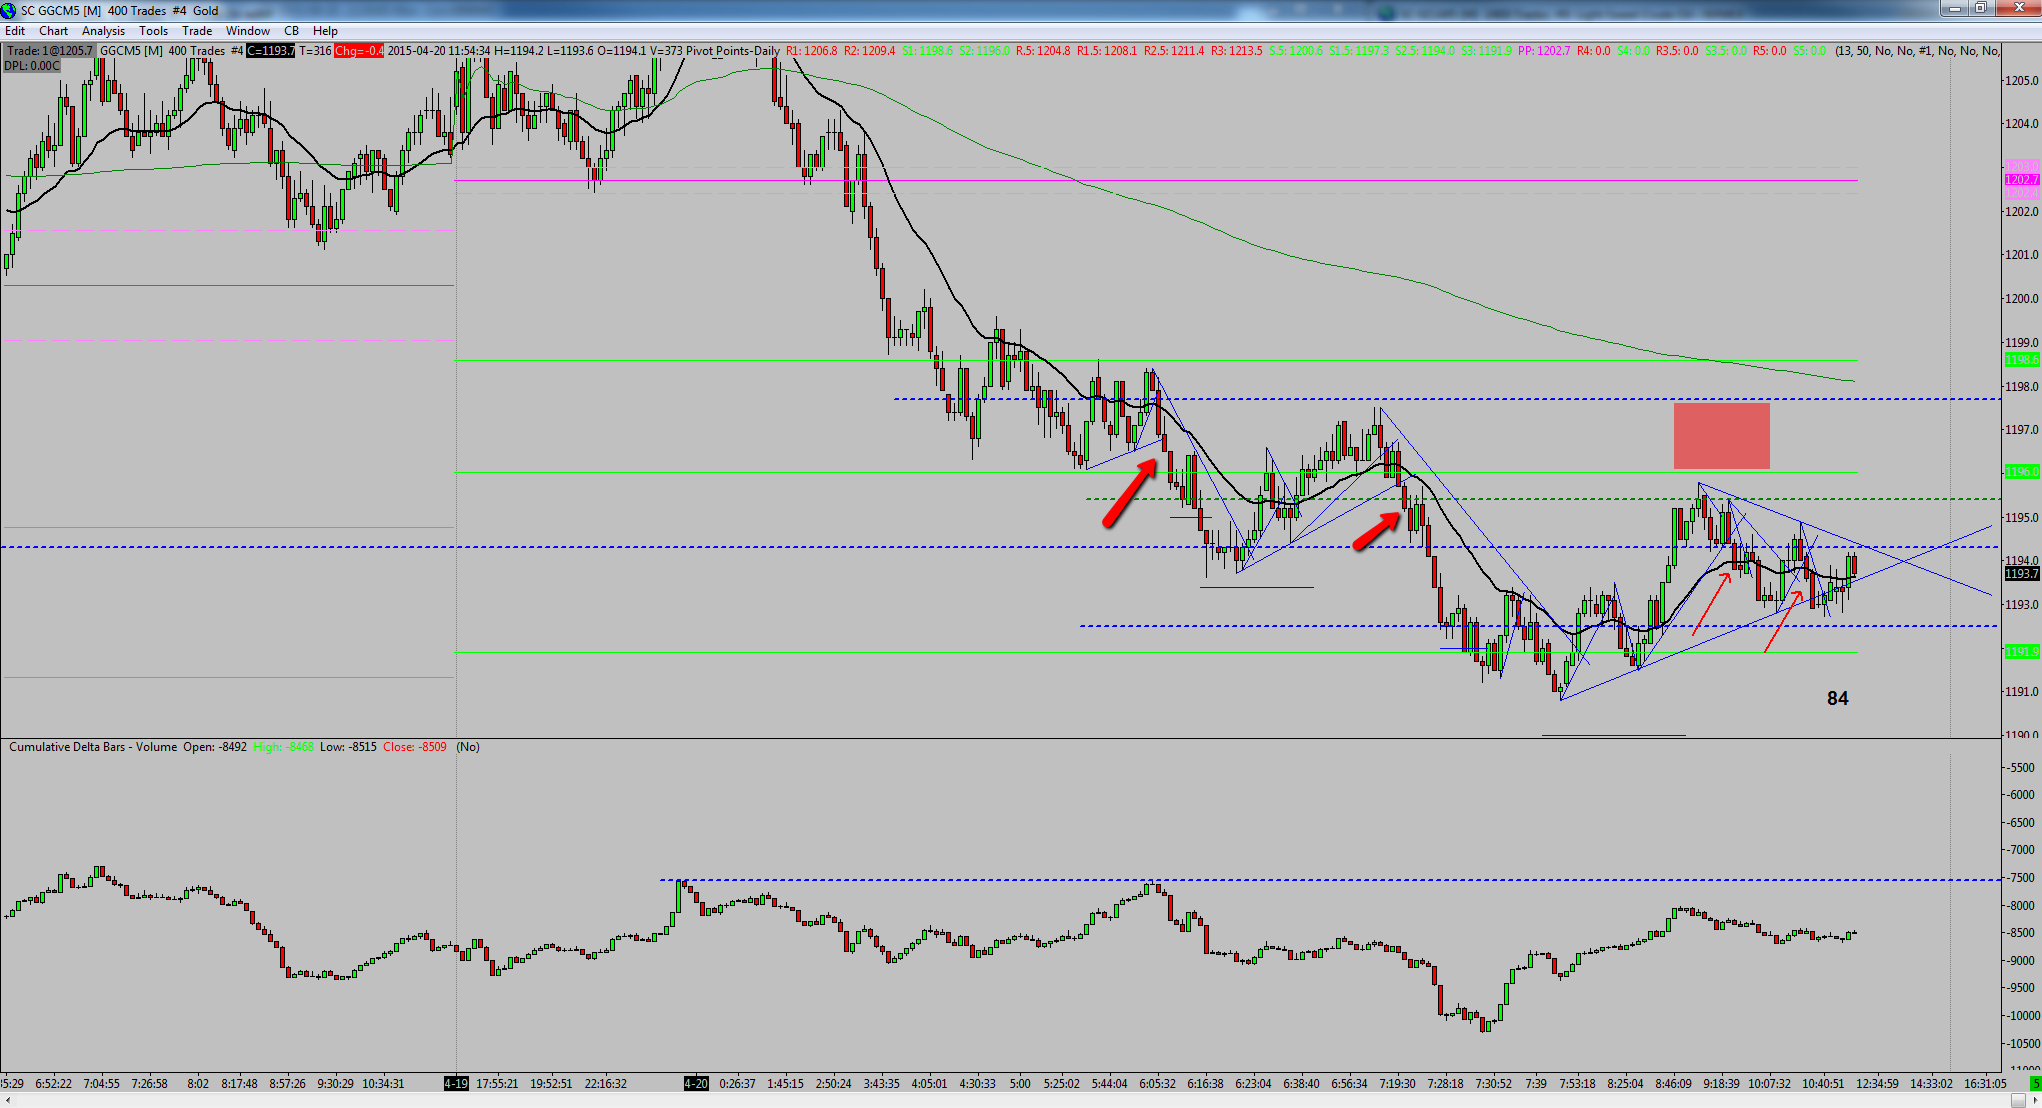Minimize the Sierra Chart window
The height and width of the screenshot is (1108, 2042).
pyautogui.click(x=1956, y=9)
